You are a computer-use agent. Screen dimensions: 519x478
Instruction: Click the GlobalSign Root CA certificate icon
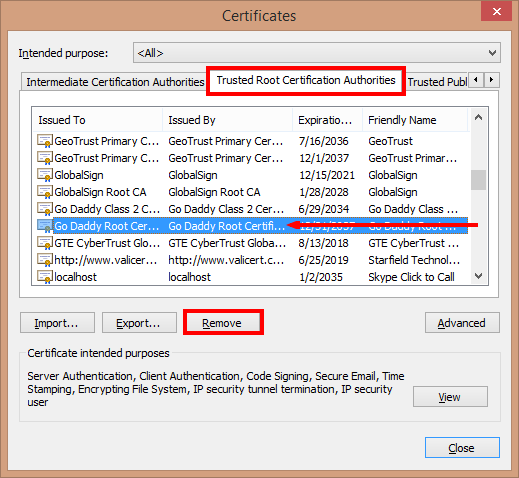45,192
